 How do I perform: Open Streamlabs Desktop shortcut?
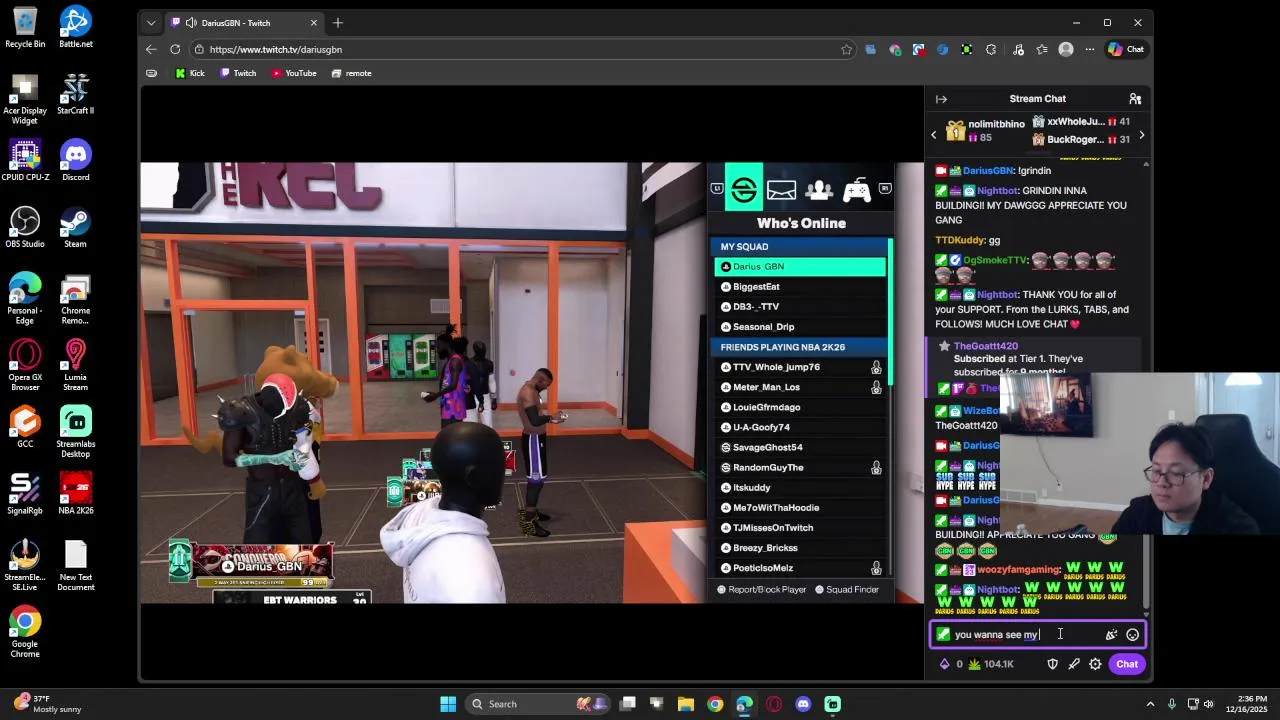(76, 433)
